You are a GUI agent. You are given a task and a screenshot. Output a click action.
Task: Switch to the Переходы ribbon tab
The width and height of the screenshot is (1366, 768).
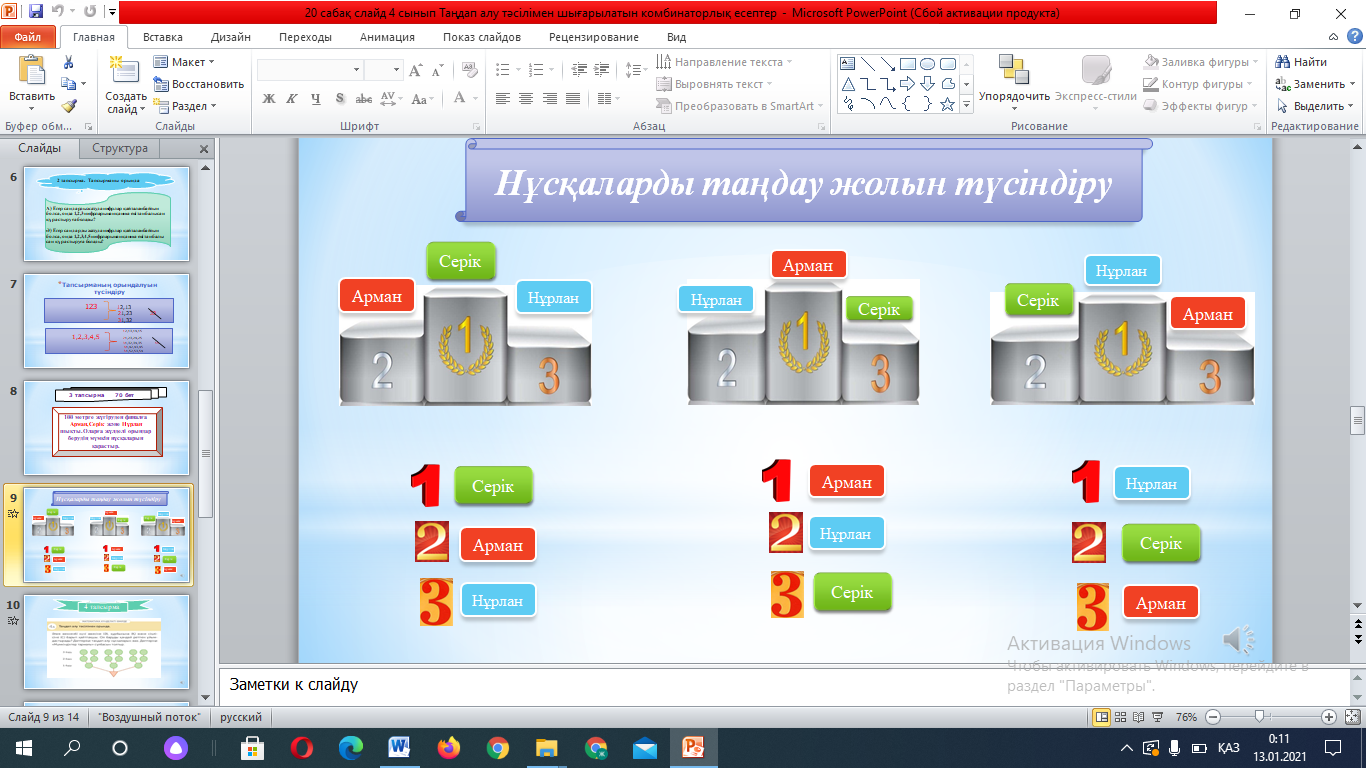coord(305,37)
